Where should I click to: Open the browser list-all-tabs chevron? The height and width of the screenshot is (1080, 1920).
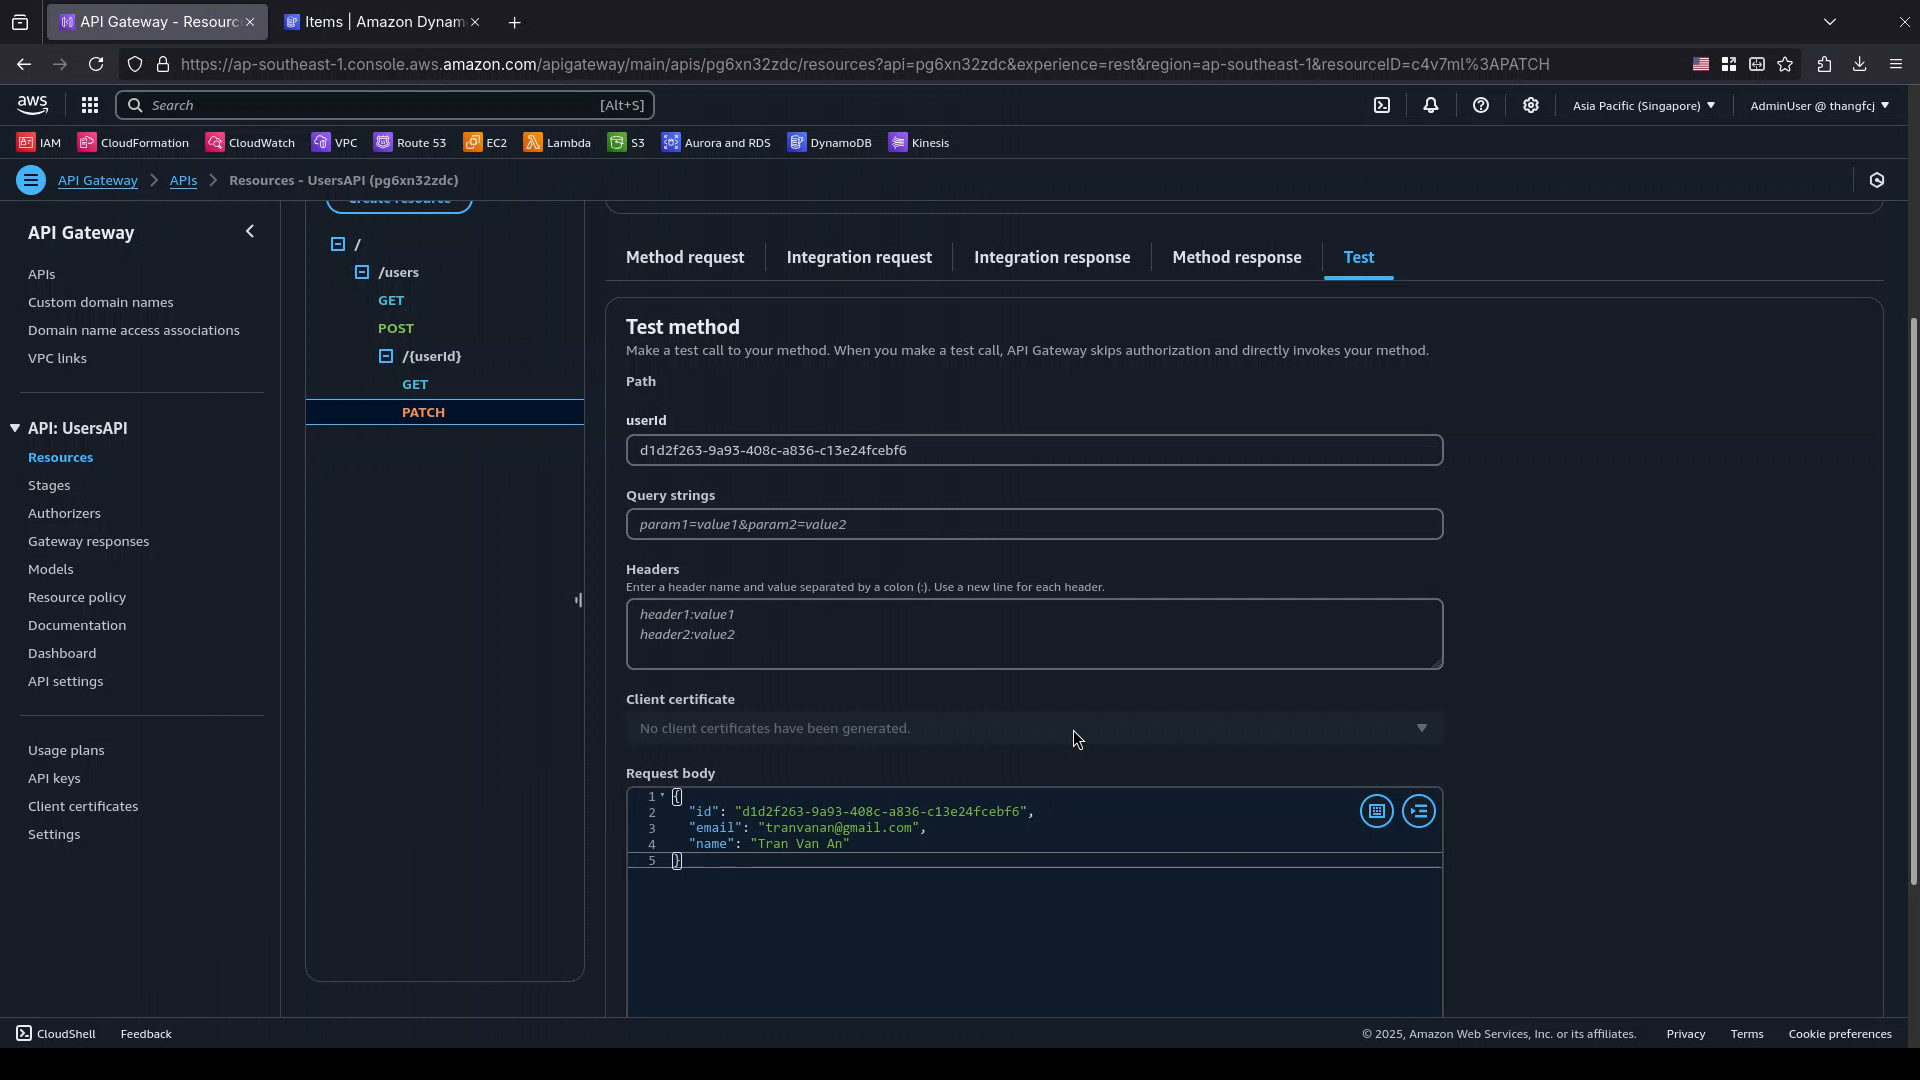1830,21
